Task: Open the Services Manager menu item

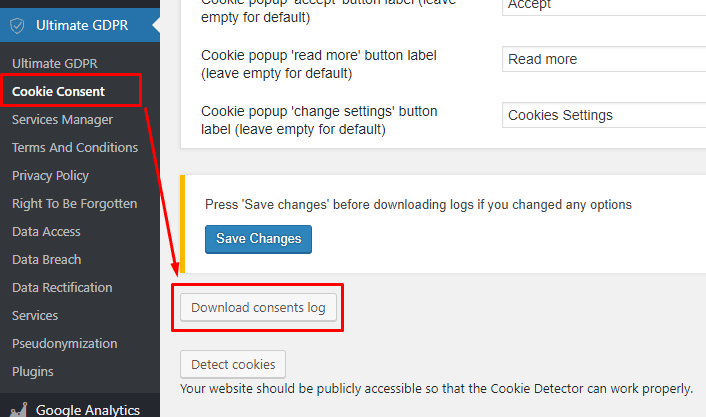Action: 62,119
